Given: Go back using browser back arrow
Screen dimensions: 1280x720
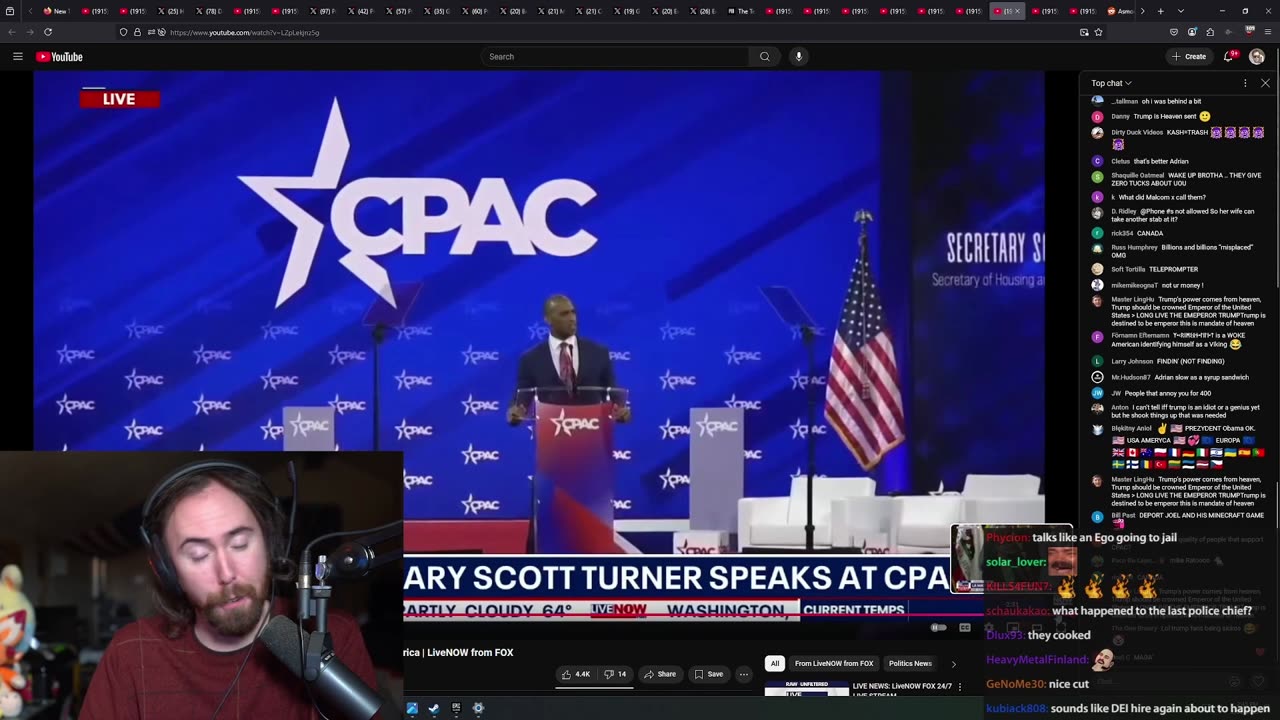Looking at the screenshot, I should coord(12,32).
